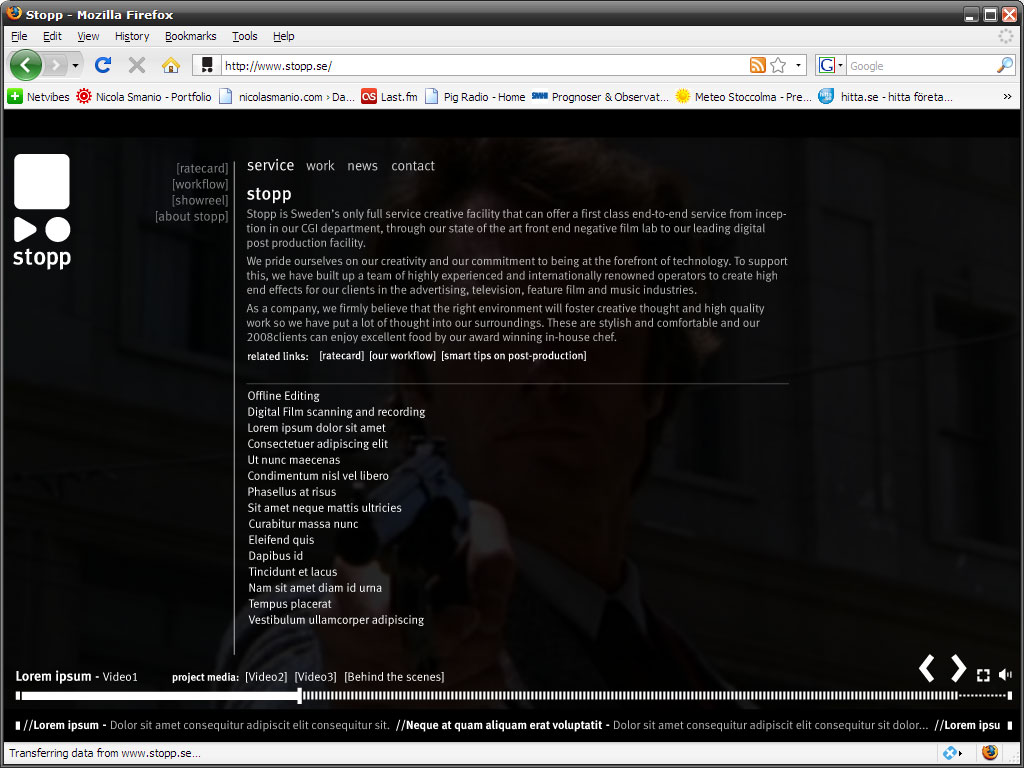1024x768 pixels.
Task: Open the hitta.se bookmark
Action: 886,97
